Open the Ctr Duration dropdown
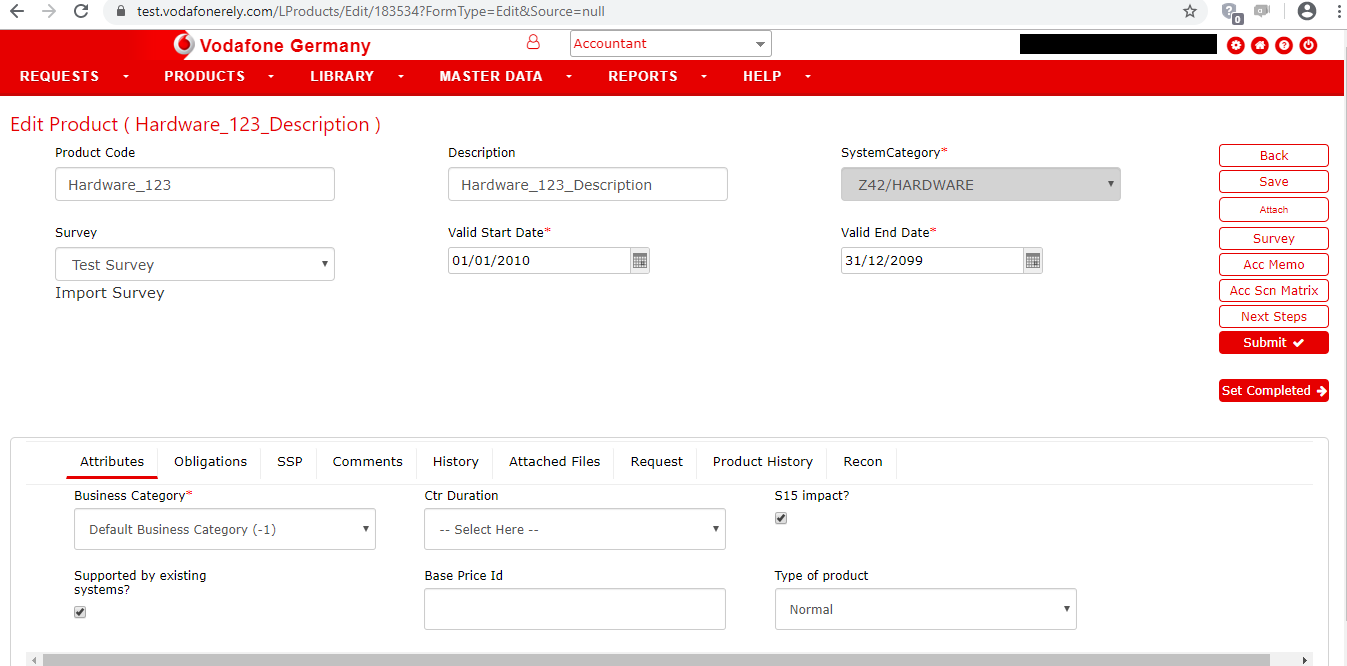The image size is (1347, 666). click(x=575, y=529)
